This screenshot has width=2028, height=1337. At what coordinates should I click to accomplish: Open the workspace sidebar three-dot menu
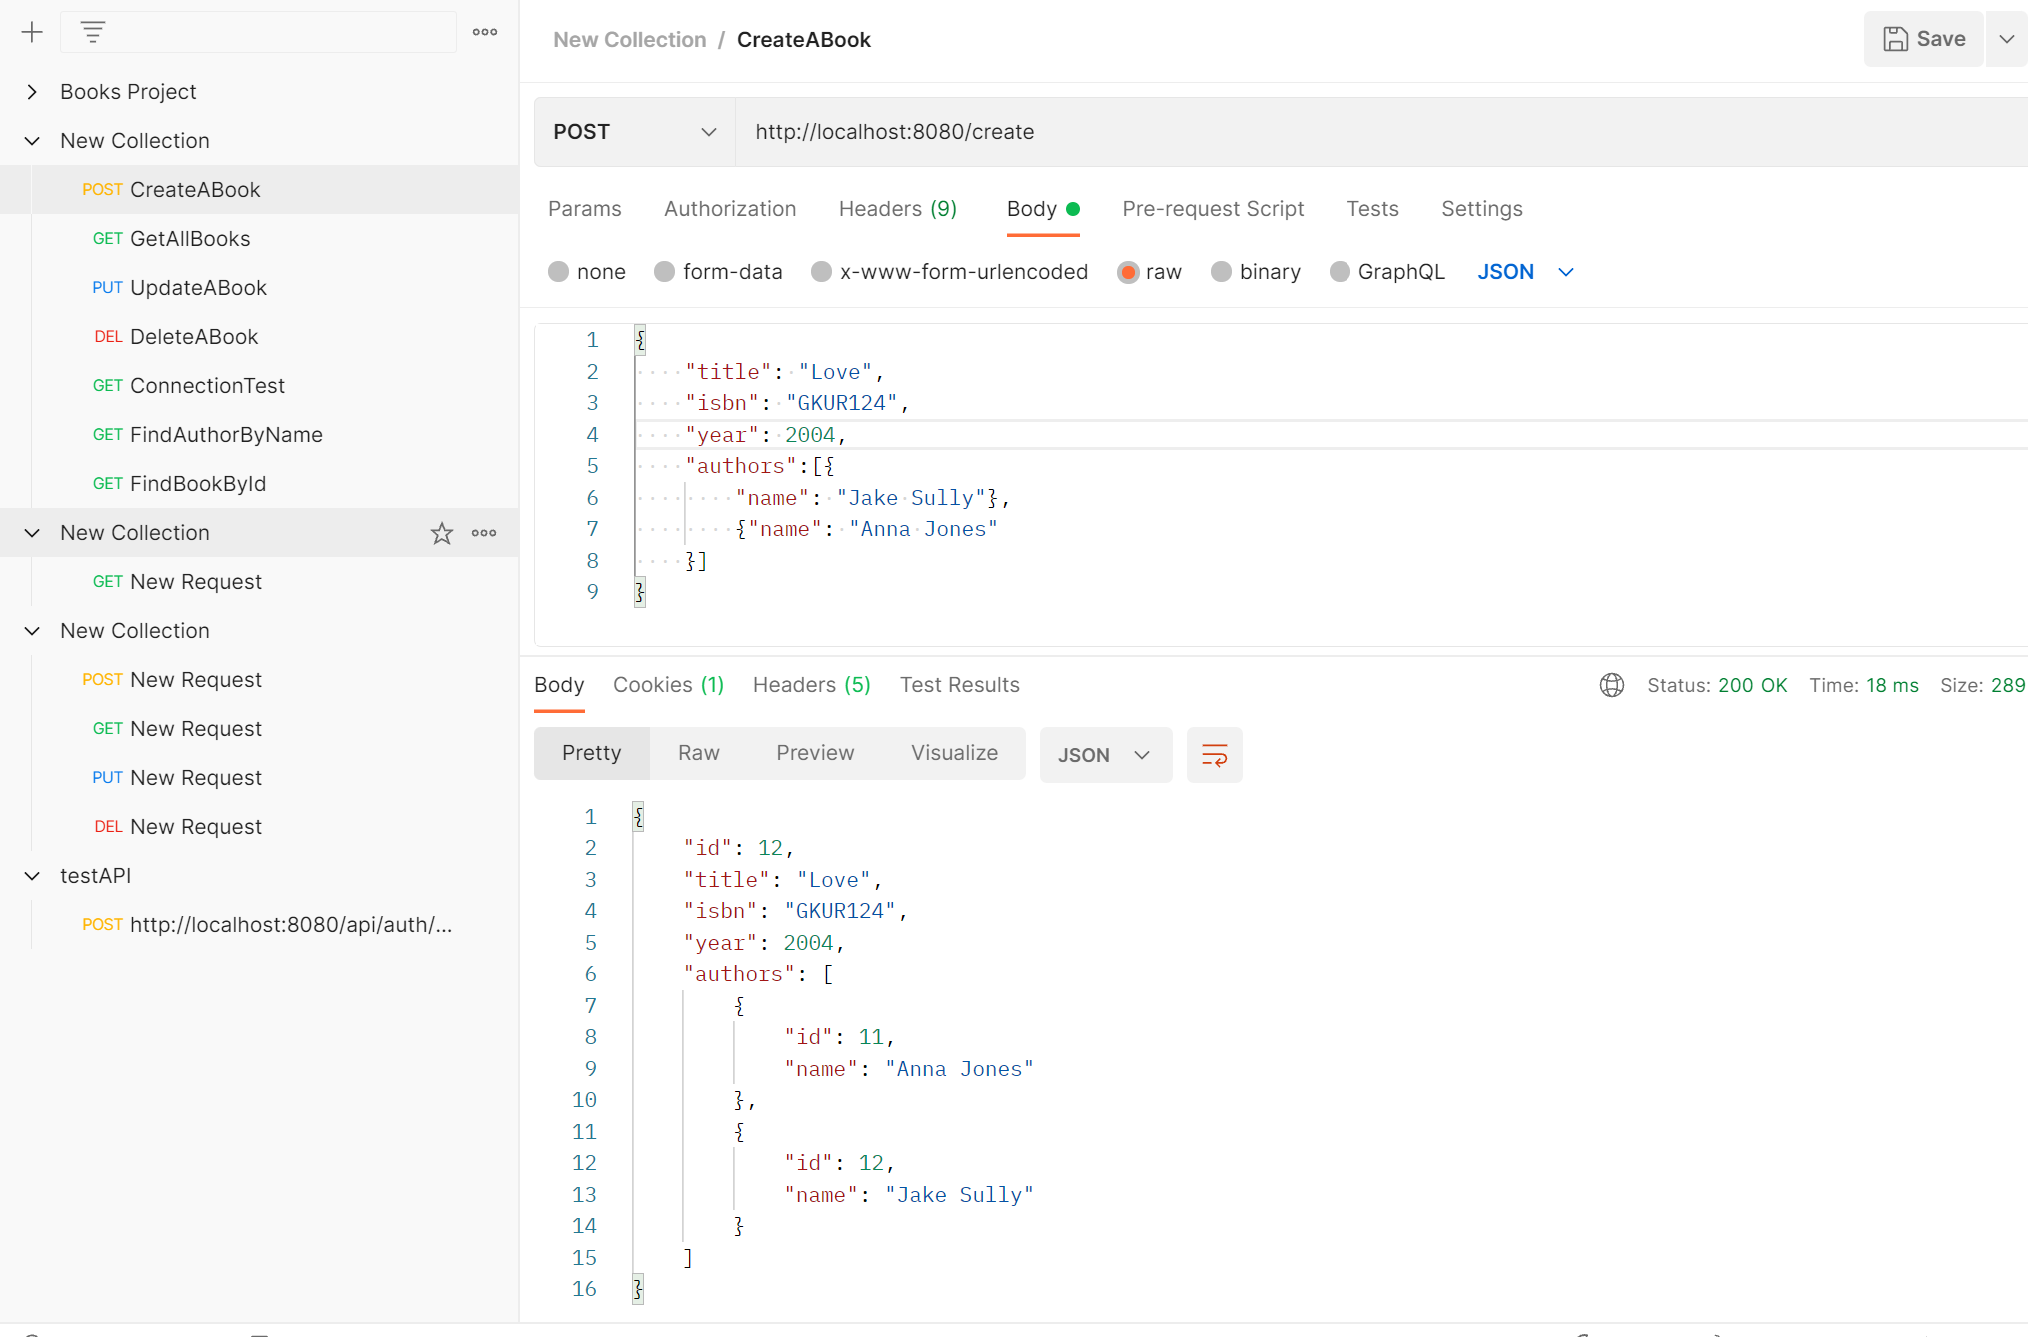pyautogui.click(x=484, y=31)
